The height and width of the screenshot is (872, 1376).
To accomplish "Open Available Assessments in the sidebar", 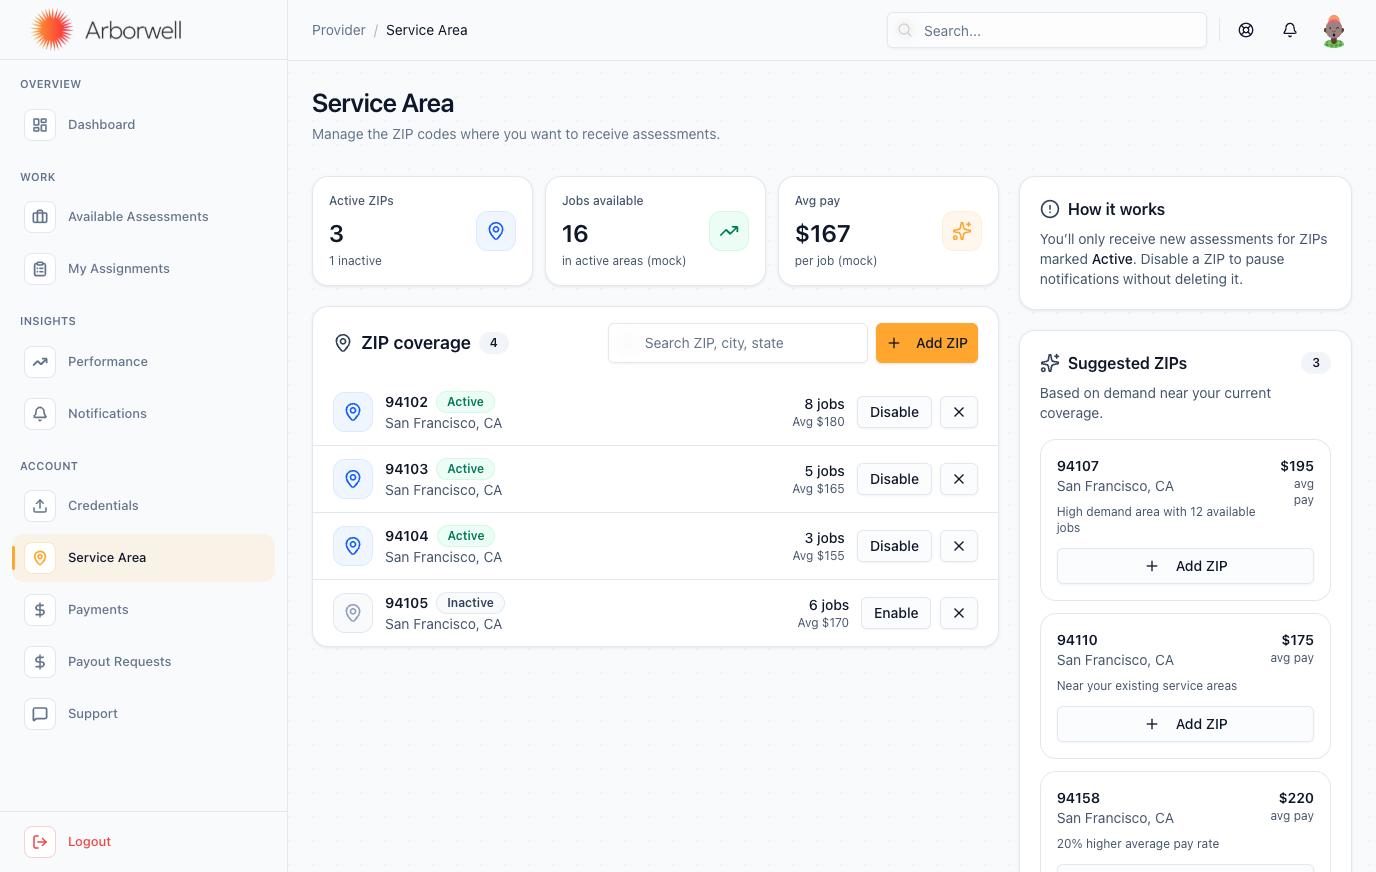I will pos(138,217).
